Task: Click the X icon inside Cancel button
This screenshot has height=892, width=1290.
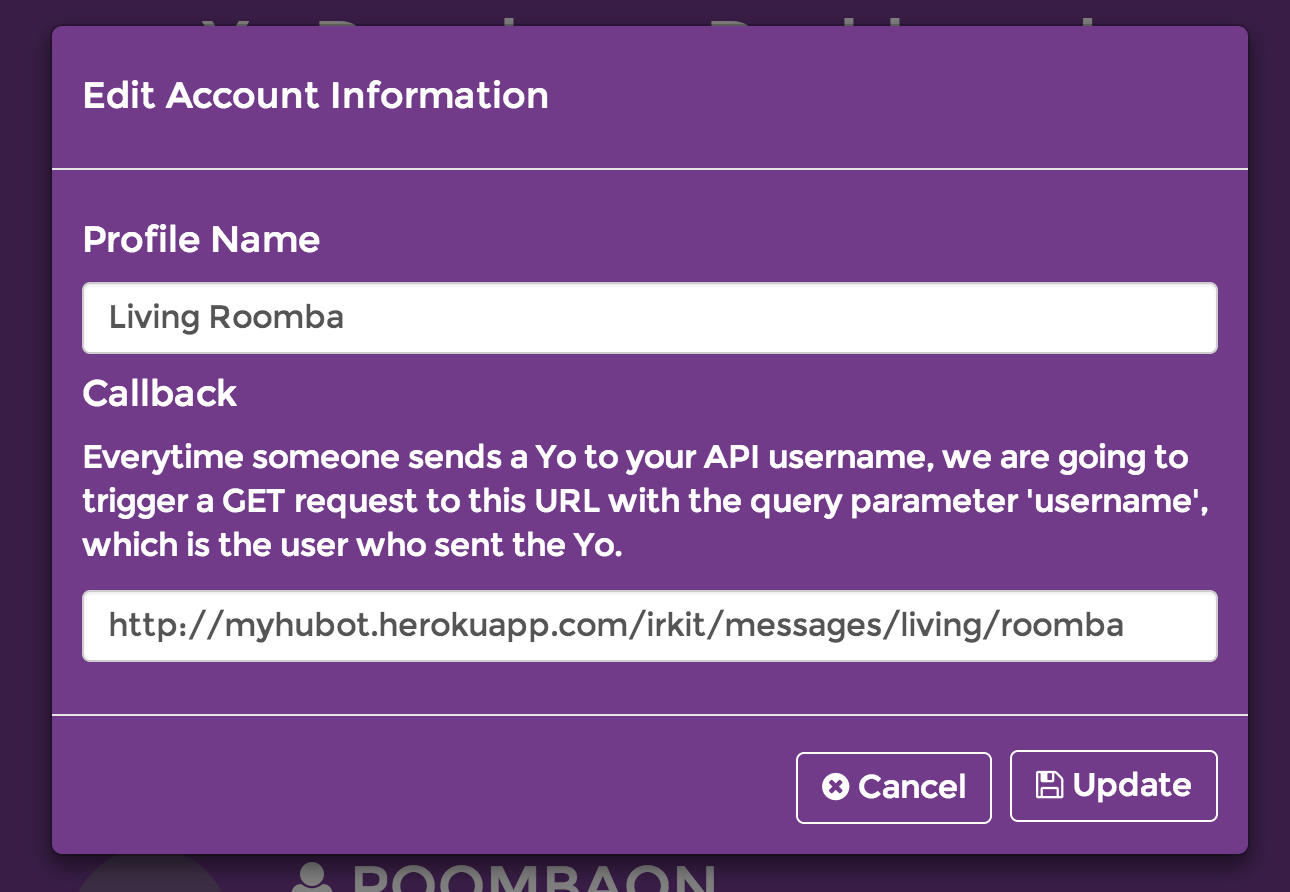Action: (835, 787)
